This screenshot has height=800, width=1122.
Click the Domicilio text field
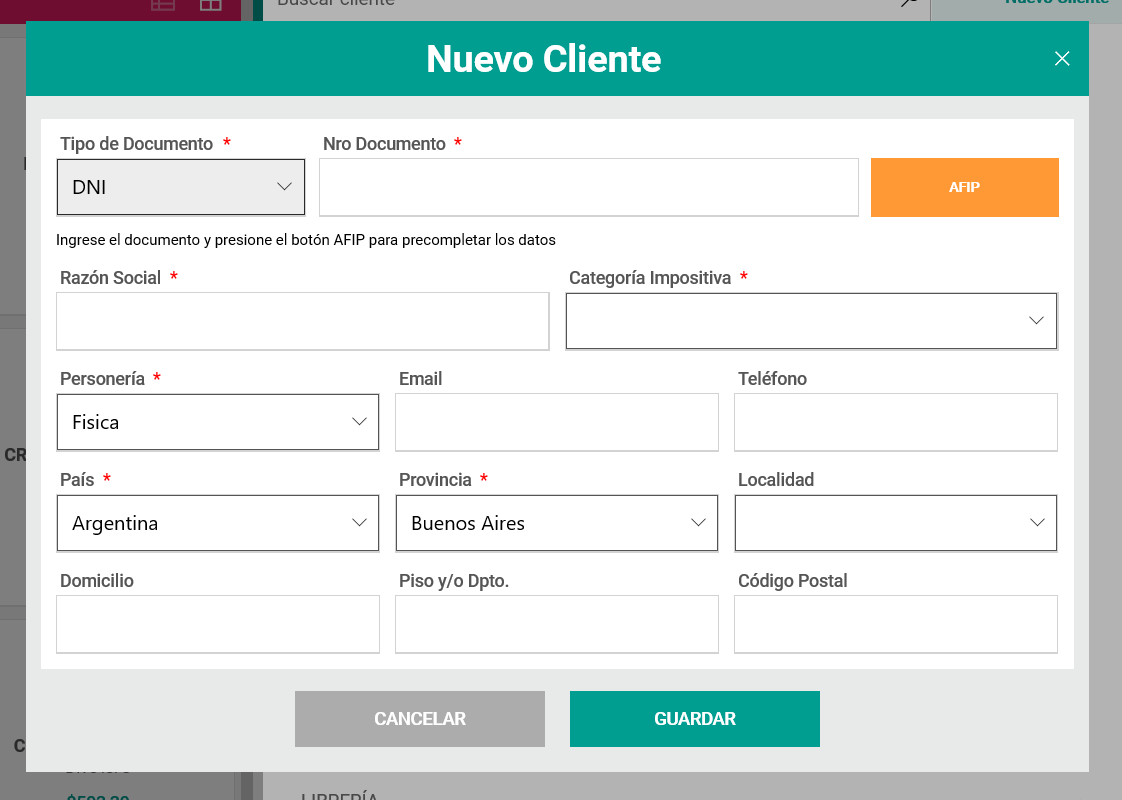[218, 624]
